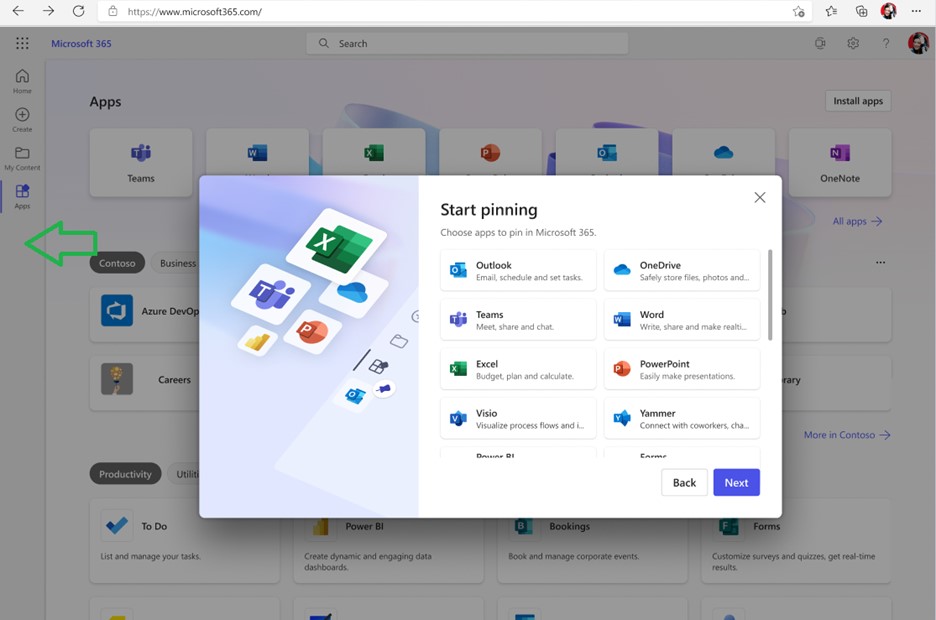Click the Install apps button
This screenshot has width=936, height=620.
point(858,101)
